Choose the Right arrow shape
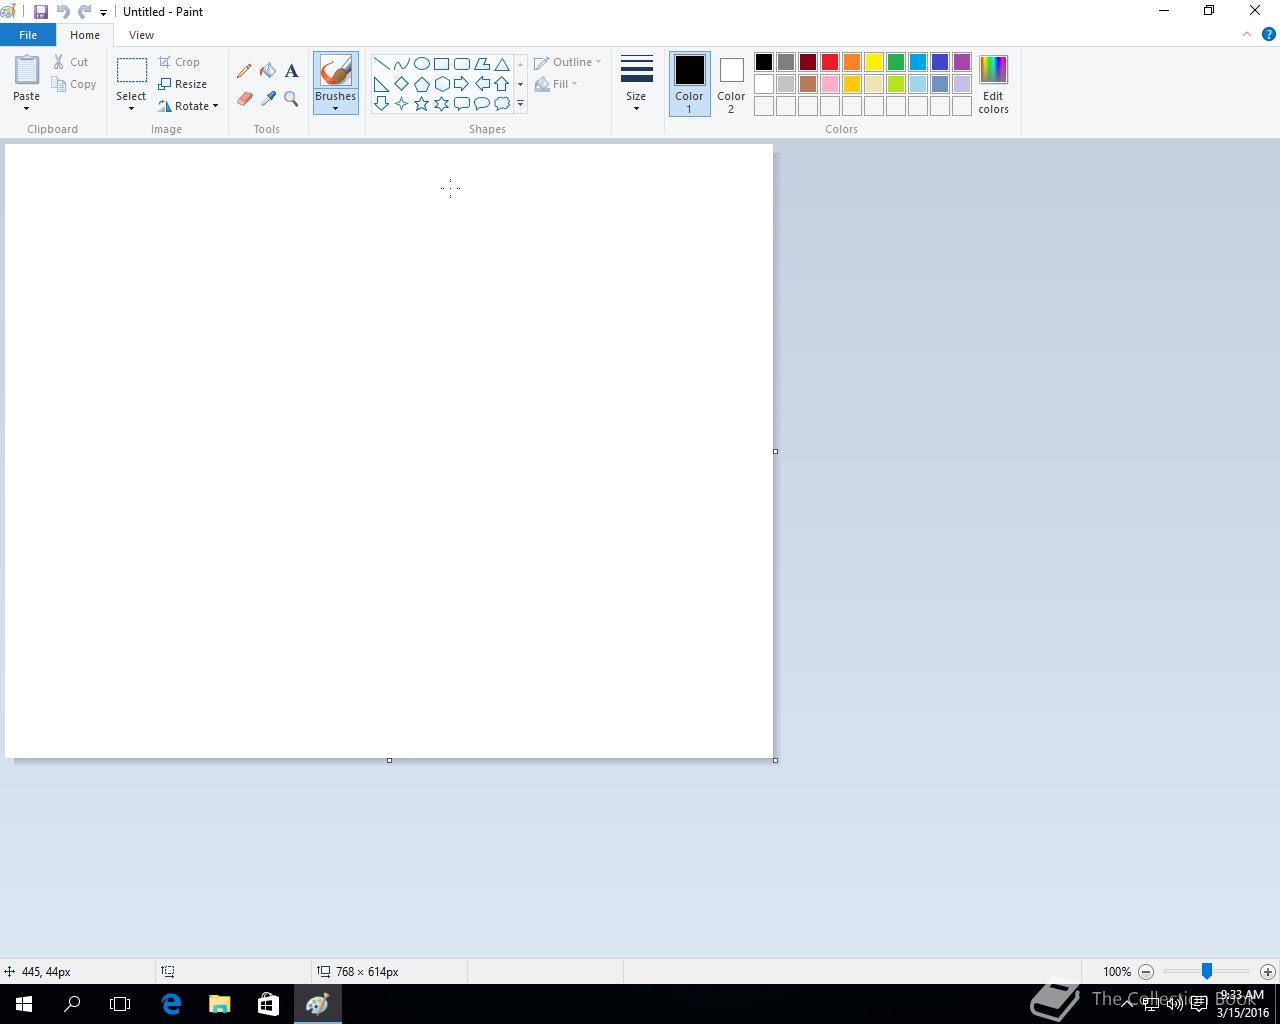The image size is (1280, 1024). pyautogui.click(x=461, y=84)
